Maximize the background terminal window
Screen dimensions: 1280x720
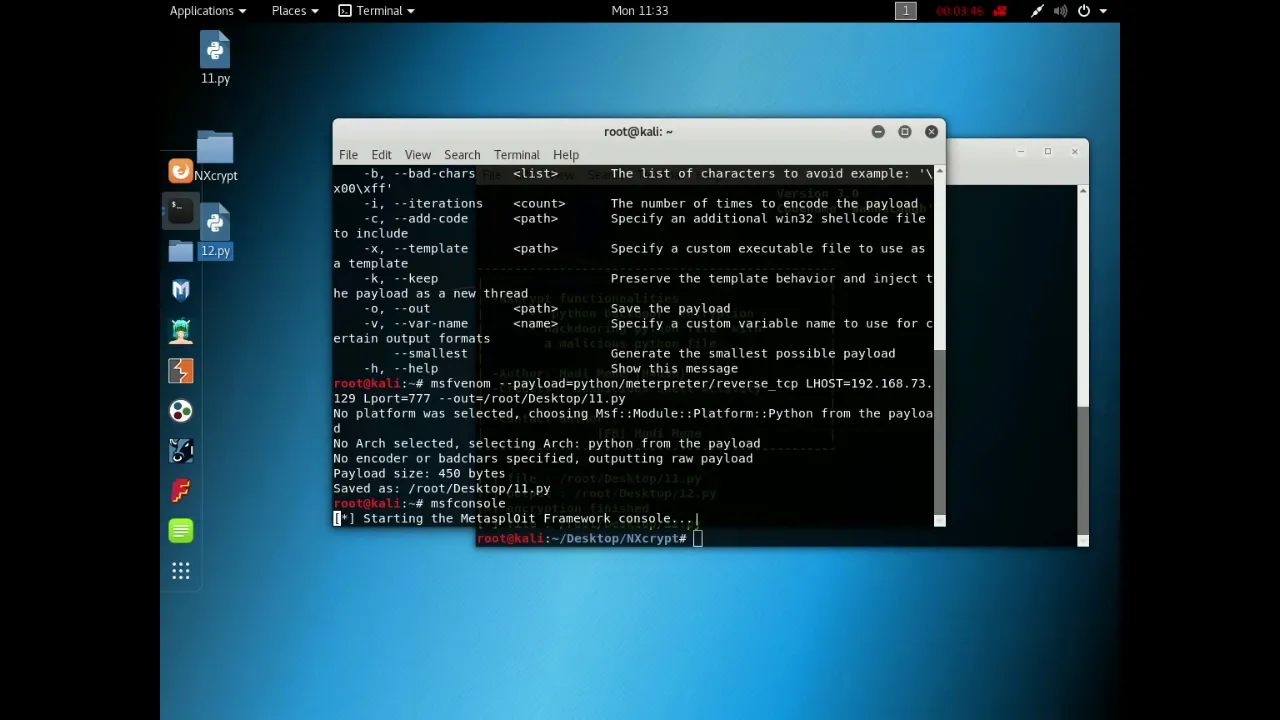tap(1048, 152)
